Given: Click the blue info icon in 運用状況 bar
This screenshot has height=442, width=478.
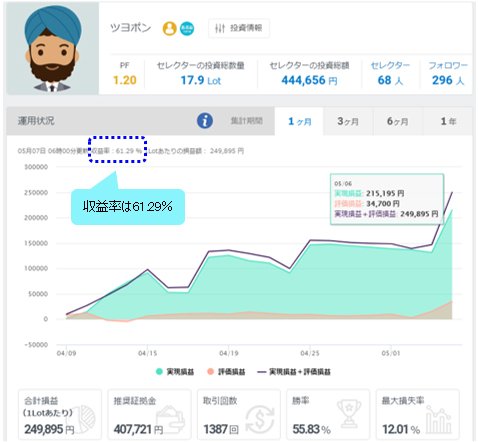Looking at the screenshot, I should tap(205, 121).
